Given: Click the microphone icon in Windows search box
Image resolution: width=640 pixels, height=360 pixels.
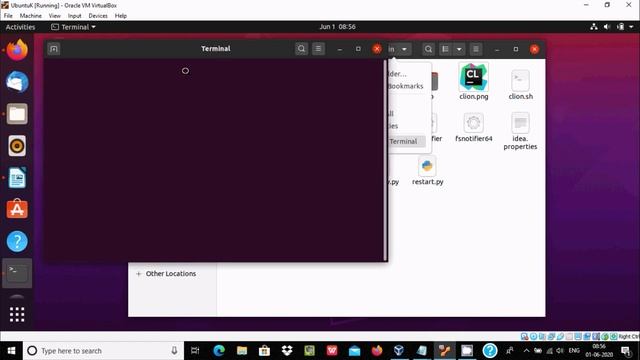Looking at the screenshot, I should tap(174, 351).
